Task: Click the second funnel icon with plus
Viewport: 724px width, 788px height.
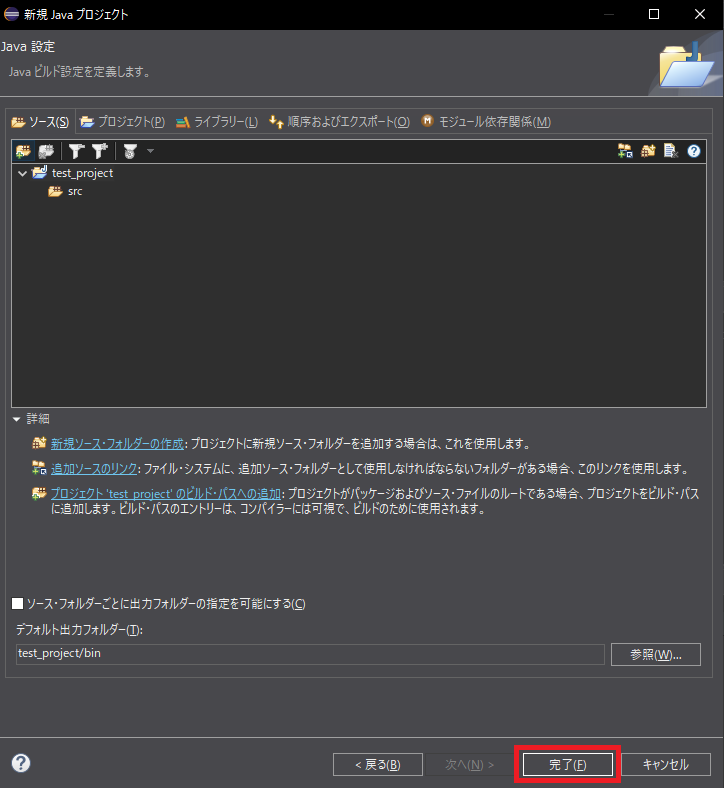Action: pos(99,151)
